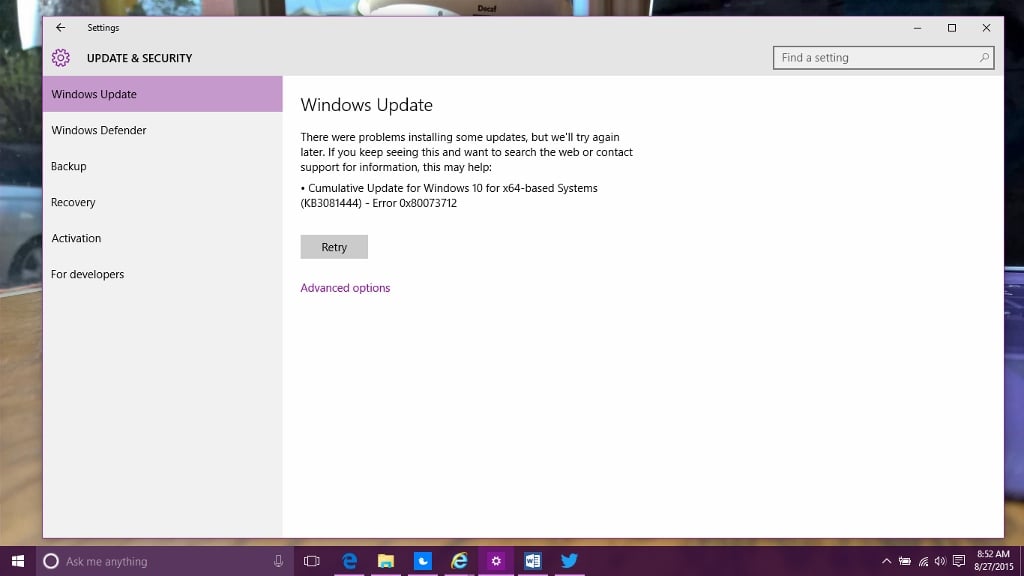Image resolution: width=1024 pixels, height=576 pixels.
Task: Click the Settings gear taskbar icon
Action: click(496, 561)
